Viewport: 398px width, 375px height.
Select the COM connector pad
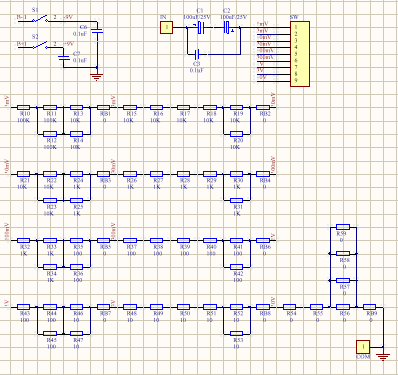[363, 347]
